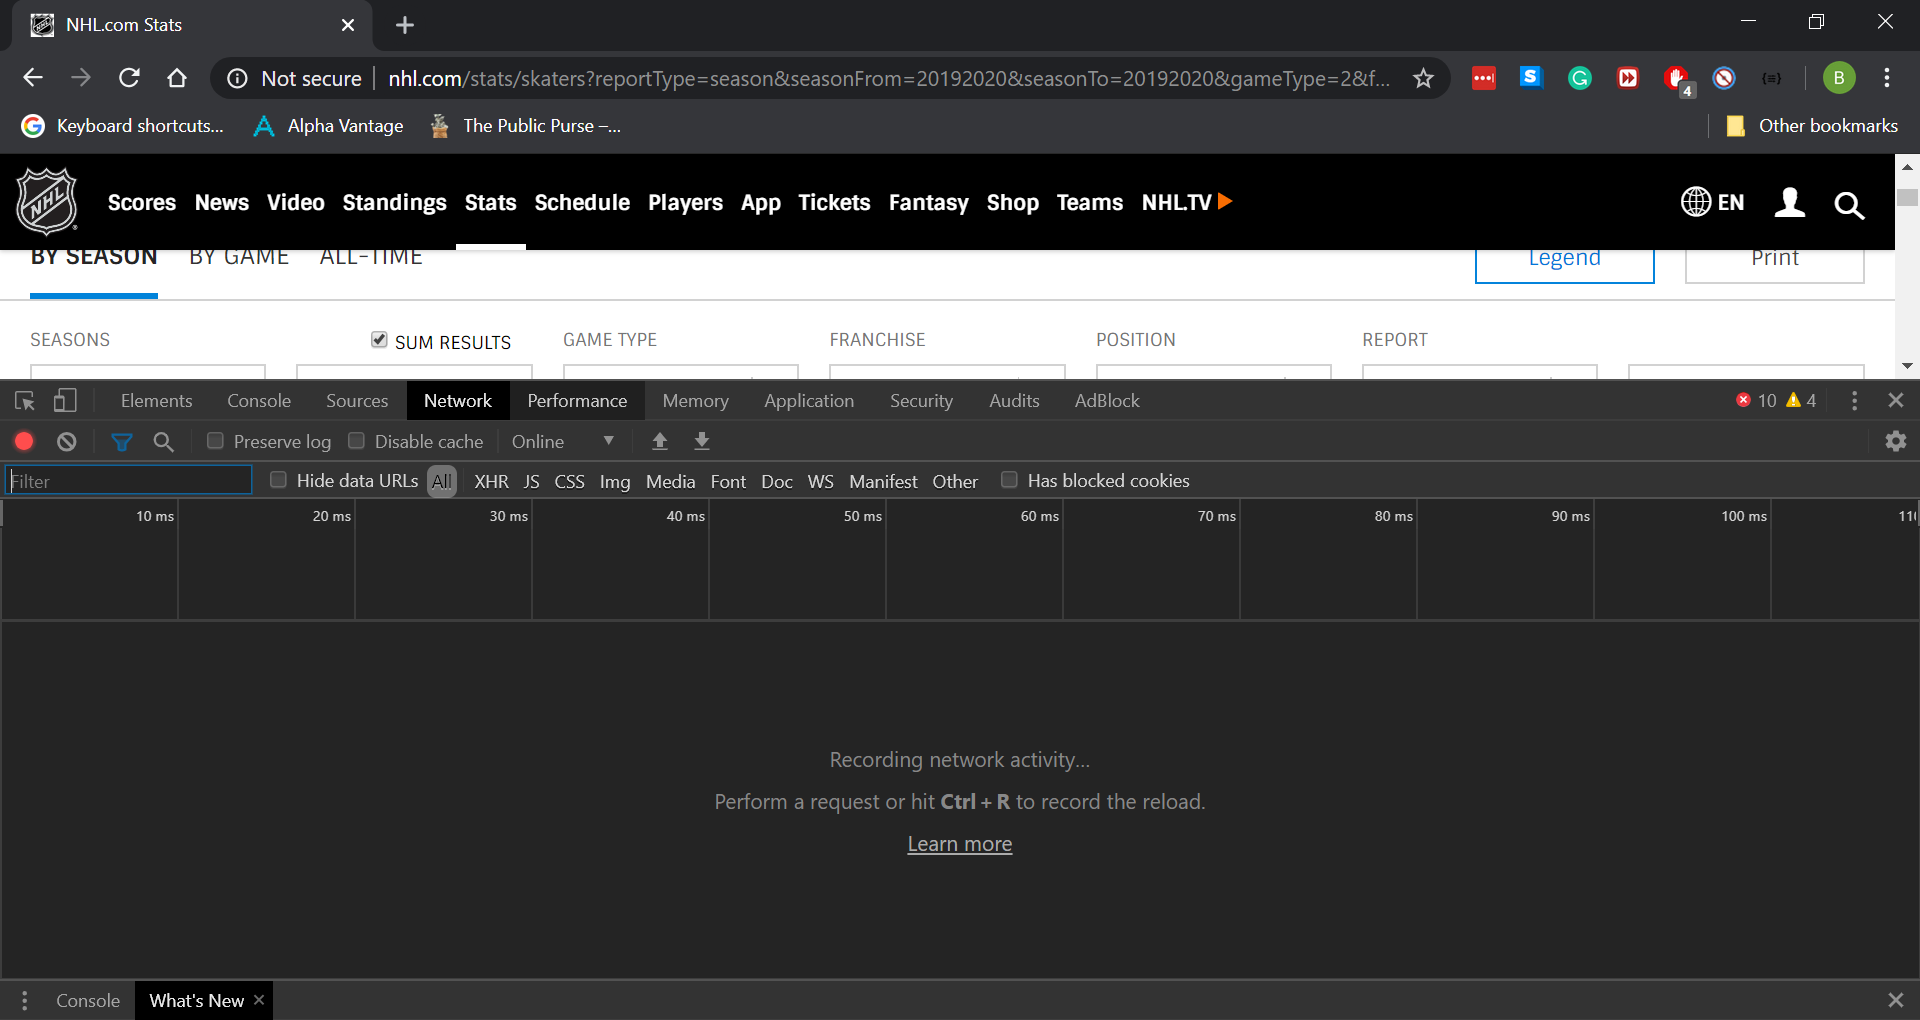
Task: Open the Audits DevTools tab
Action: coord(1014,401)
